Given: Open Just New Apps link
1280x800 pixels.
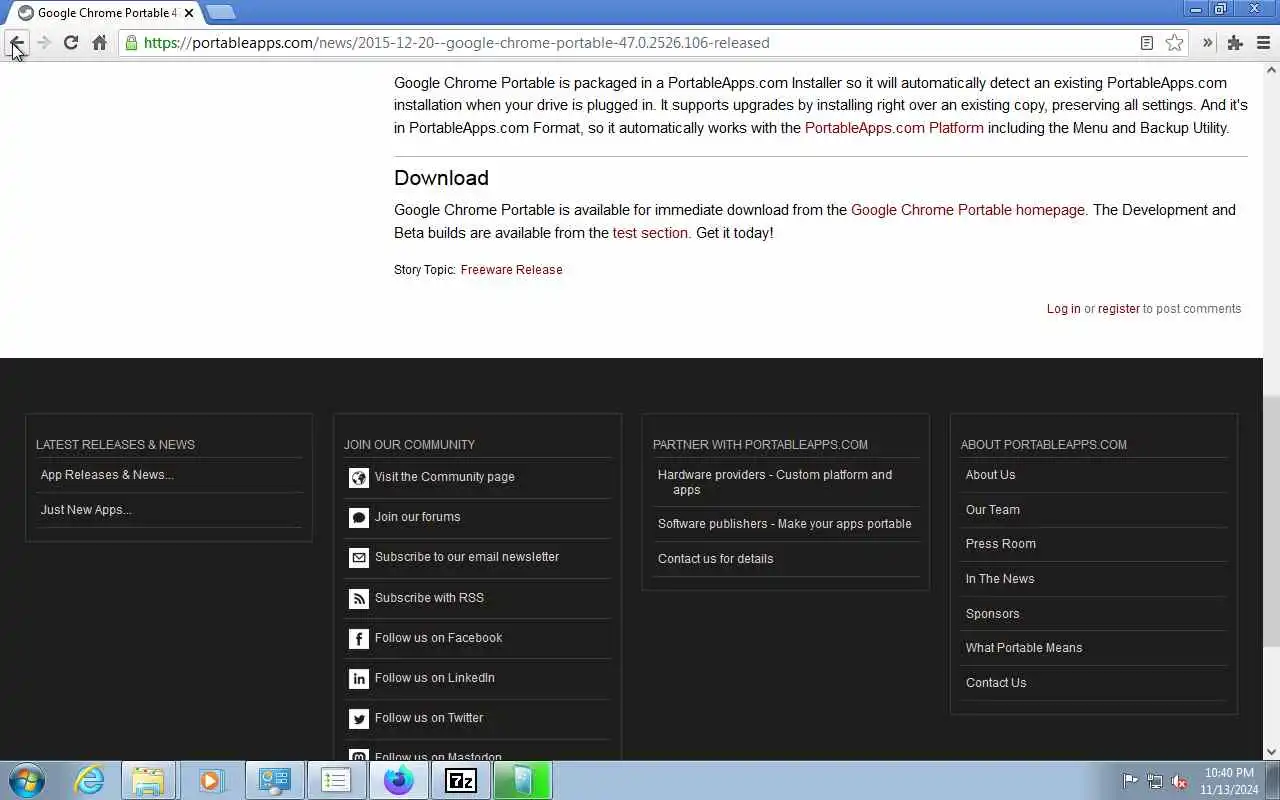Looking at the screenshot, I should pyautogui.click(x=86, y=510).
